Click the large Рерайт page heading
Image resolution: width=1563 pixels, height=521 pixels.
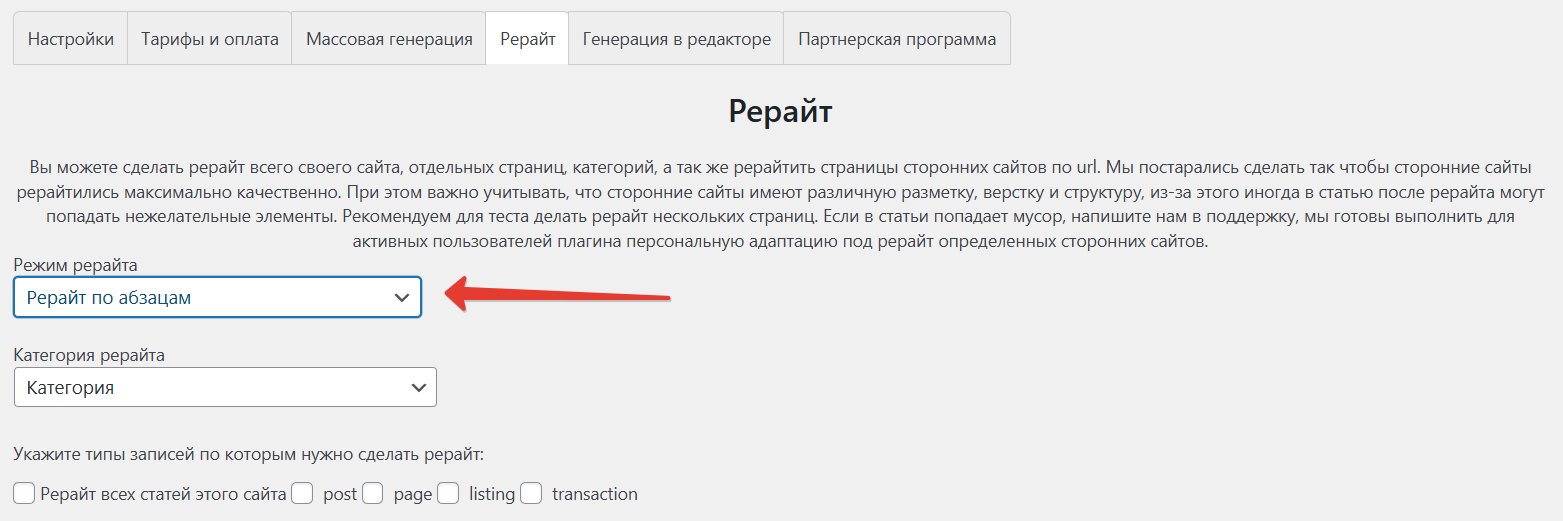[780, 111]
